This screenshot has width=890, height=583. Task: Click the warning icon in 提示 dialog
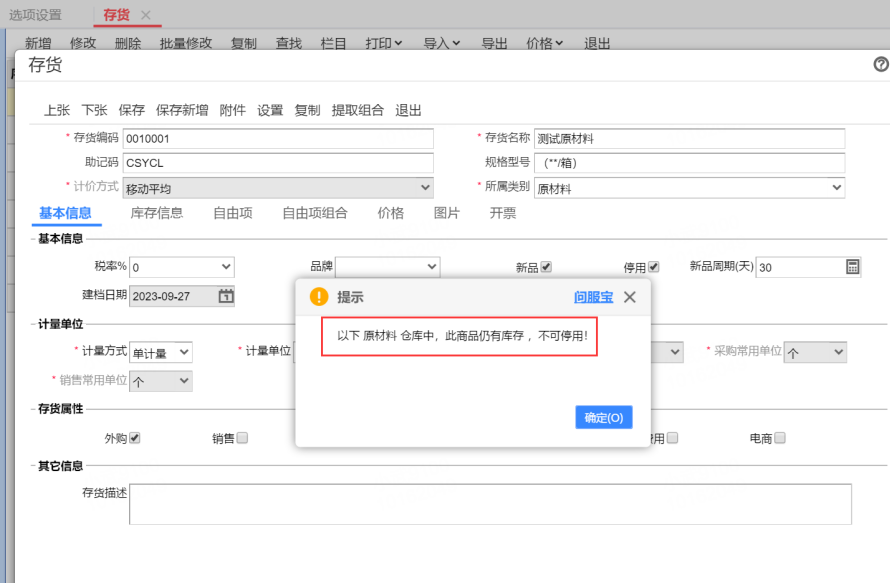point(319,296)
